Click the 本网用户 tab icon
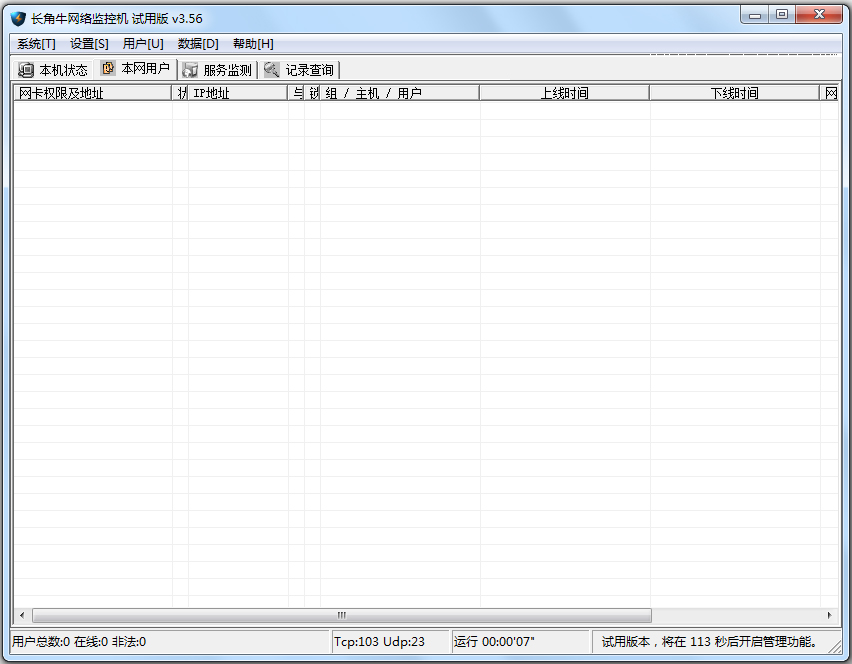This screenshot has width=852, height=664. (x=108, y=69)
